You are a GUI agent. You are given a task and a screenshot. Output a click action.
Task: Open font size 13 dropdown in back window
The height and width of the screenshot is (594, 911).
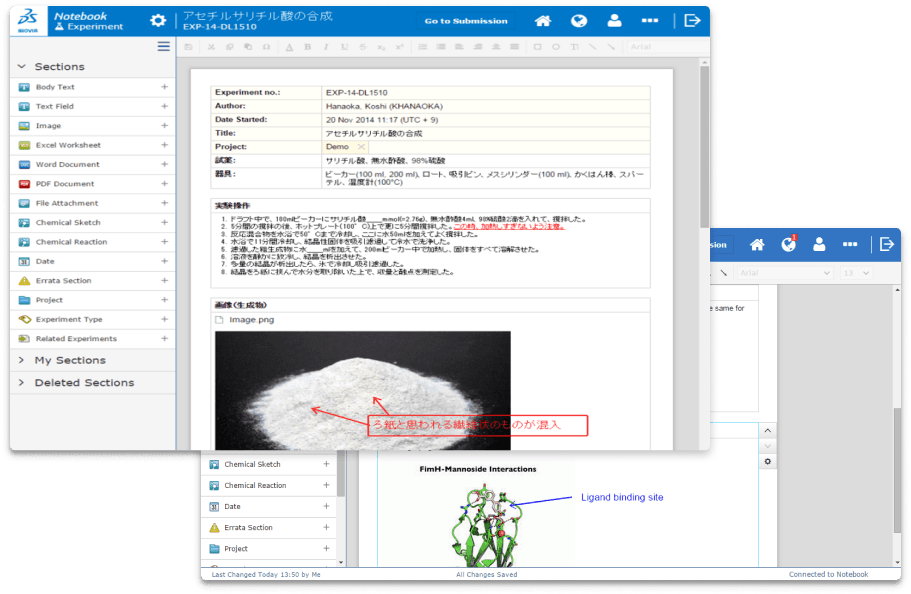tap(856, 273)
